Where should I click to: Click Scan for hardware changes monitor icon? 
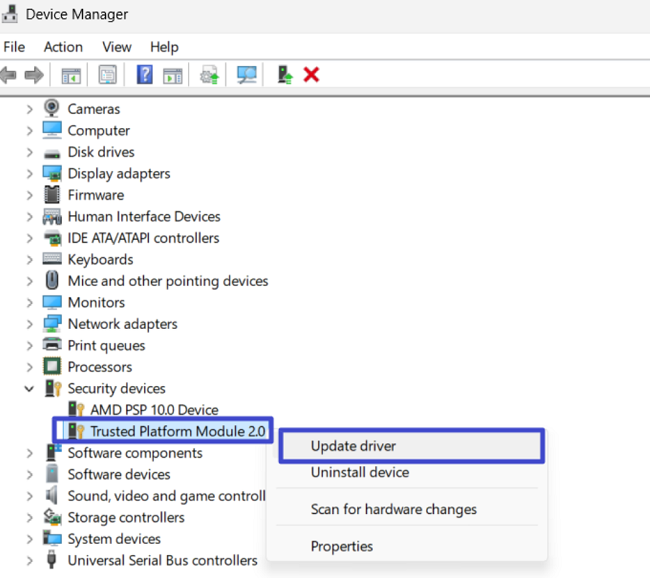(x=247, y=75)
